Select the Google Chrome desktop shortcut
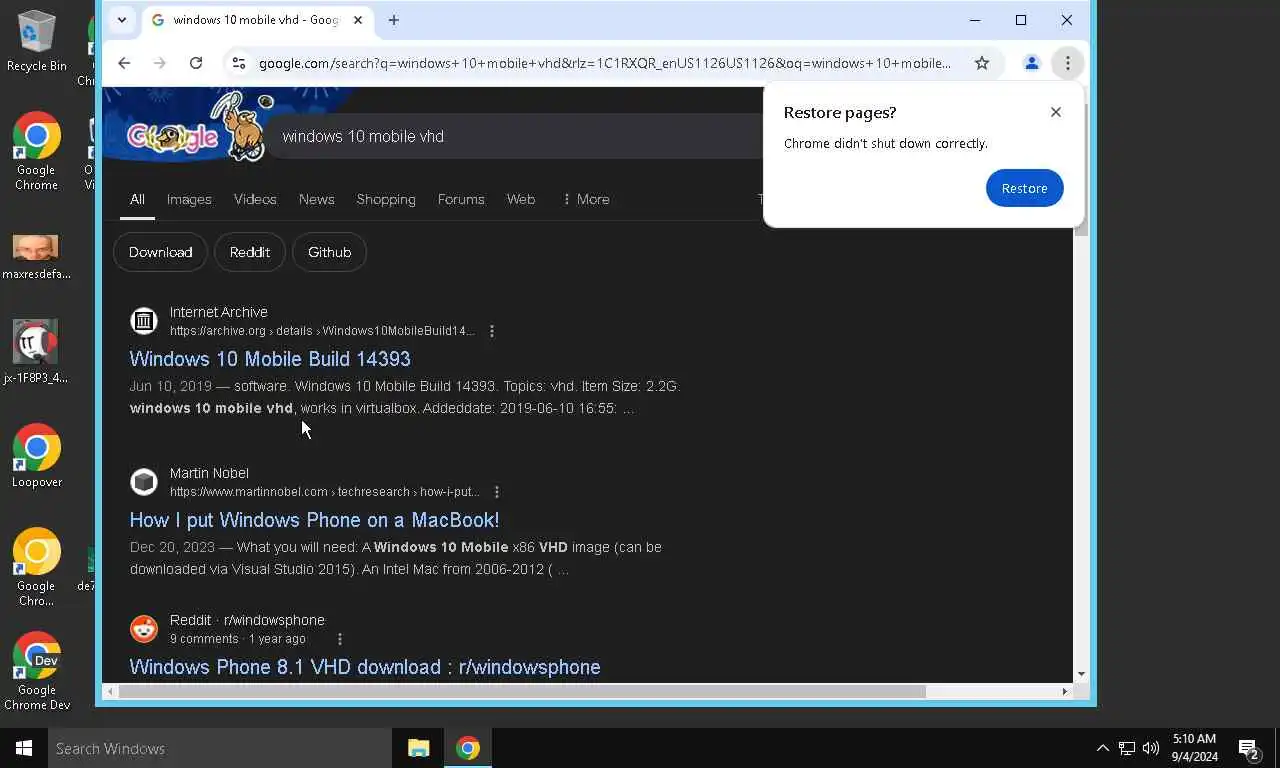Screen dimensions: 1280x768 (36, 151)
